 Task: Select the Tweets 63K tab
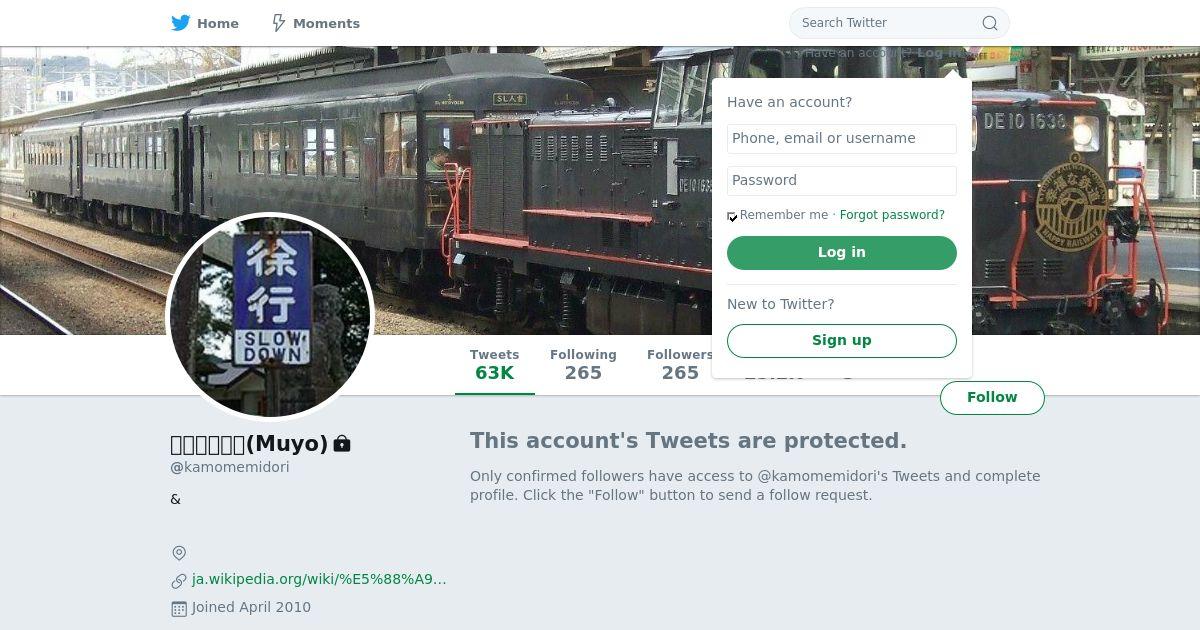(494, 365)
